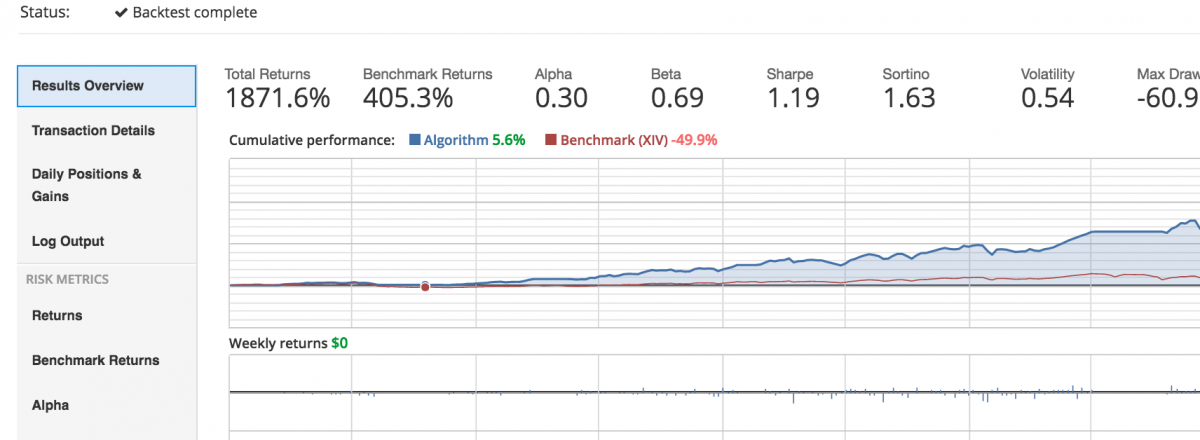Click the Alpha 0.30 metric at top

coord(561,98)
